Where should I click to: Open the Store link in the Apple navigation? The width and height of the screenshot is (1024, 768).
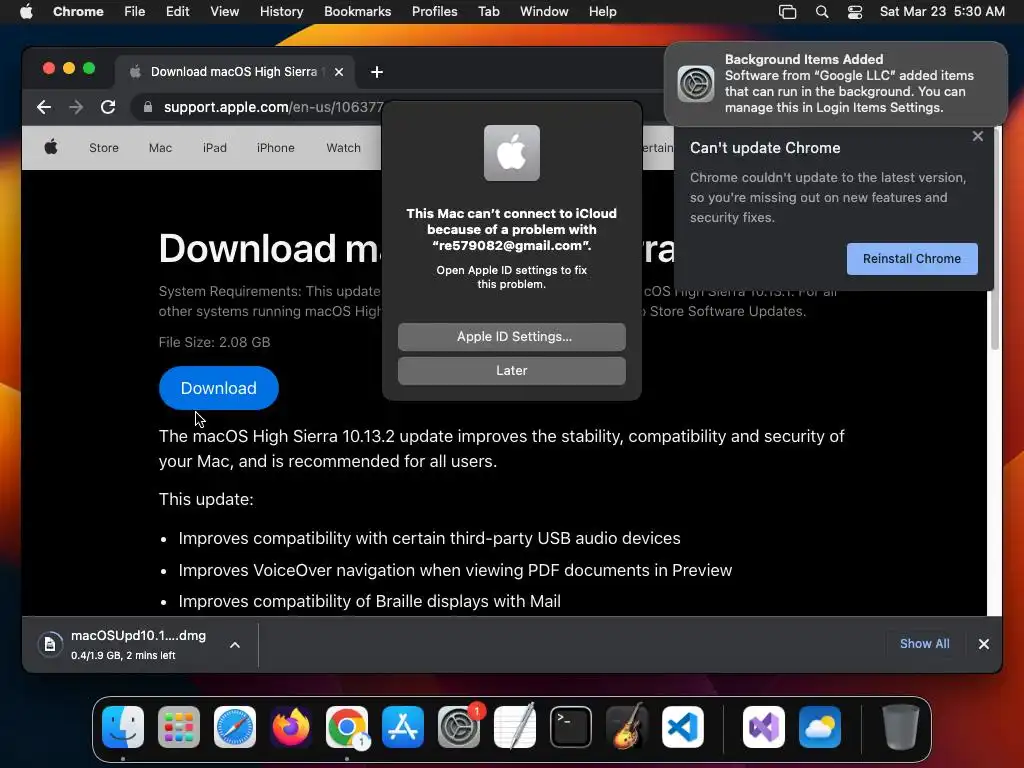click(104, 148)
